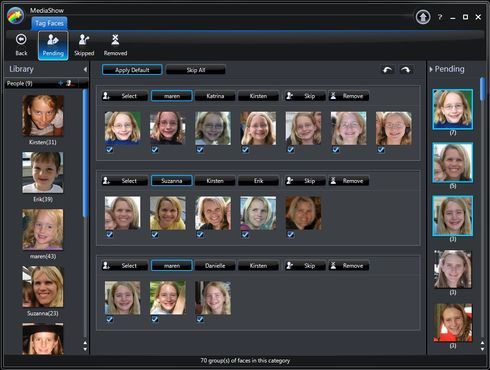The height and width of the screenshot is (370, 490).
Task: Uncheck the fifth face in the Suzanna group
Action: [290, 234]
